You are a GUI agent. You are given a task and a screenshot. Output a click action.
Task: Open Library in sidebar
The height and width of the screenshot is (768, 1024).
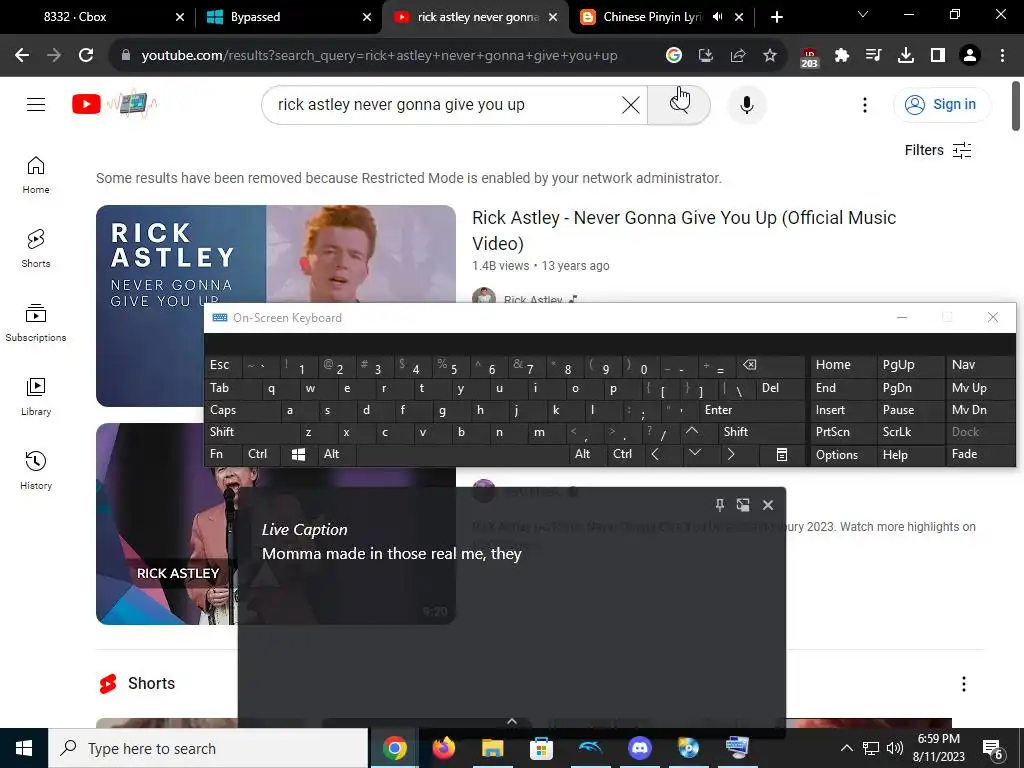click(x=36, y=396)
